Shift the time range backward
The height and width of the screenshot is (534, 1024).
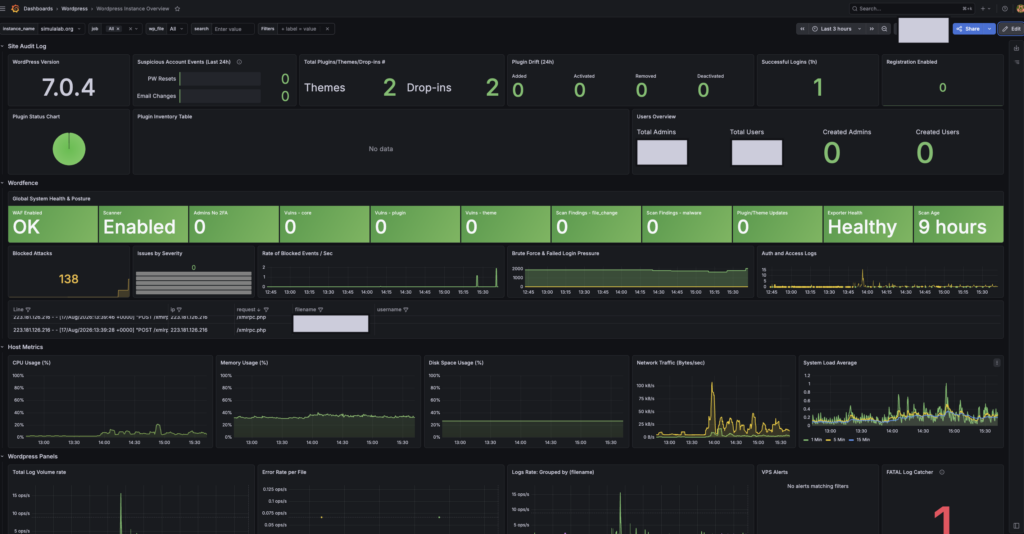pos(802,29)
